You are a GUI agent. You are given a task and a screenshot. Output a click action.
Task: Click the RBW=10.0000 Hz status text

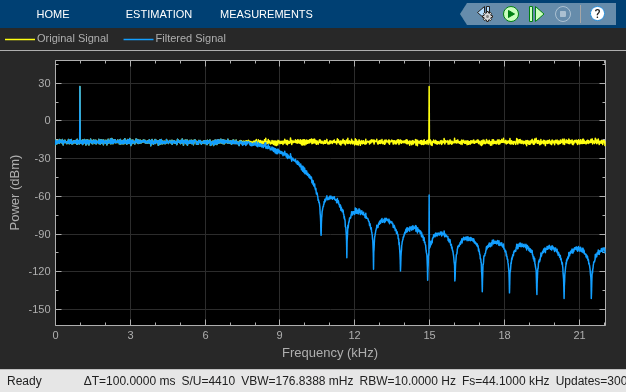(x=408, y=381)
